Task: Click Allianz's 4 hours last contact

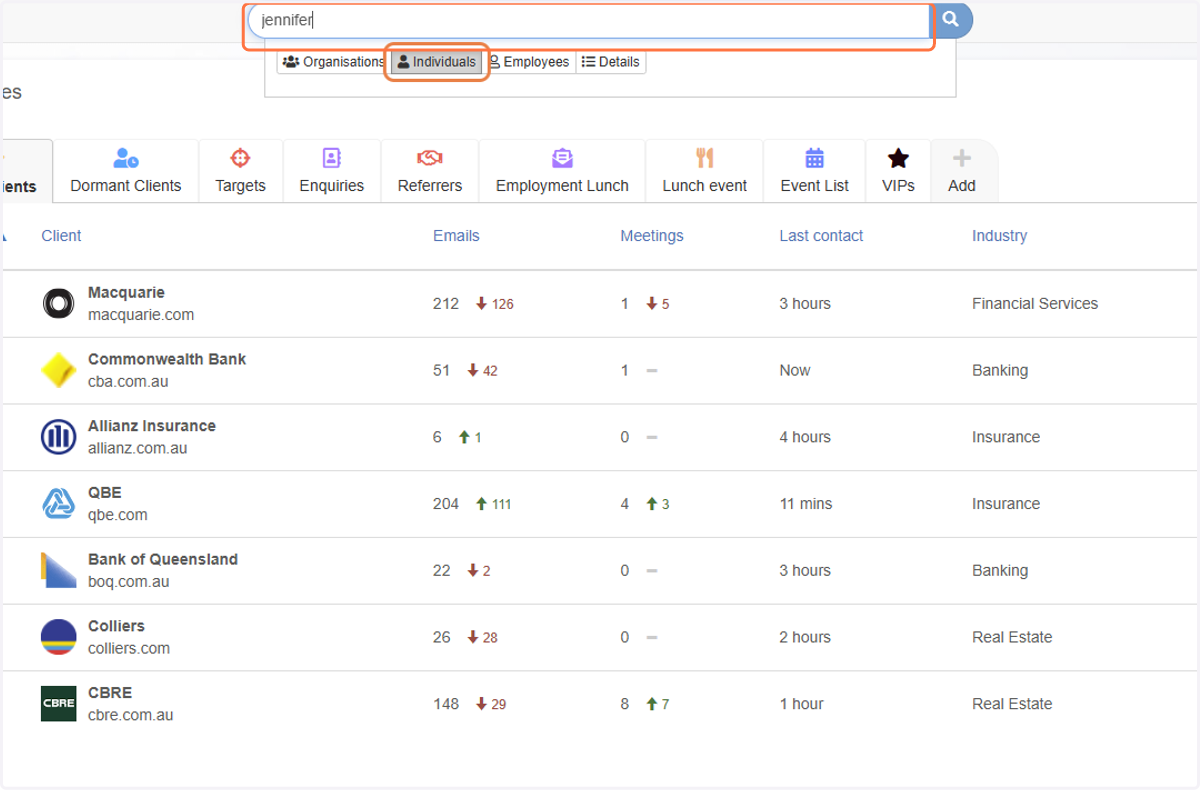Action: coord(805,437)
